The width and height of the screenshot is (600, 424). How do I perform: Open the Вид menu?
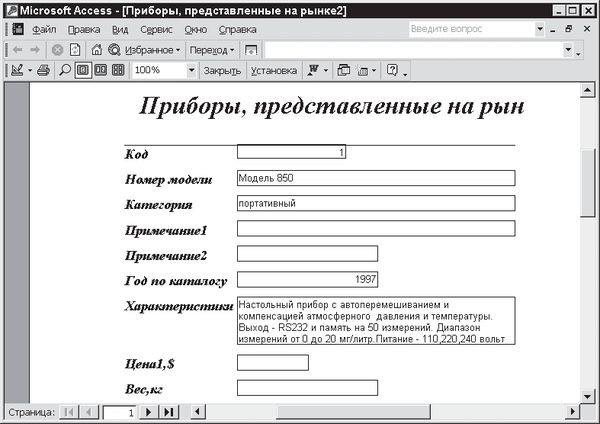pos(120,29)
